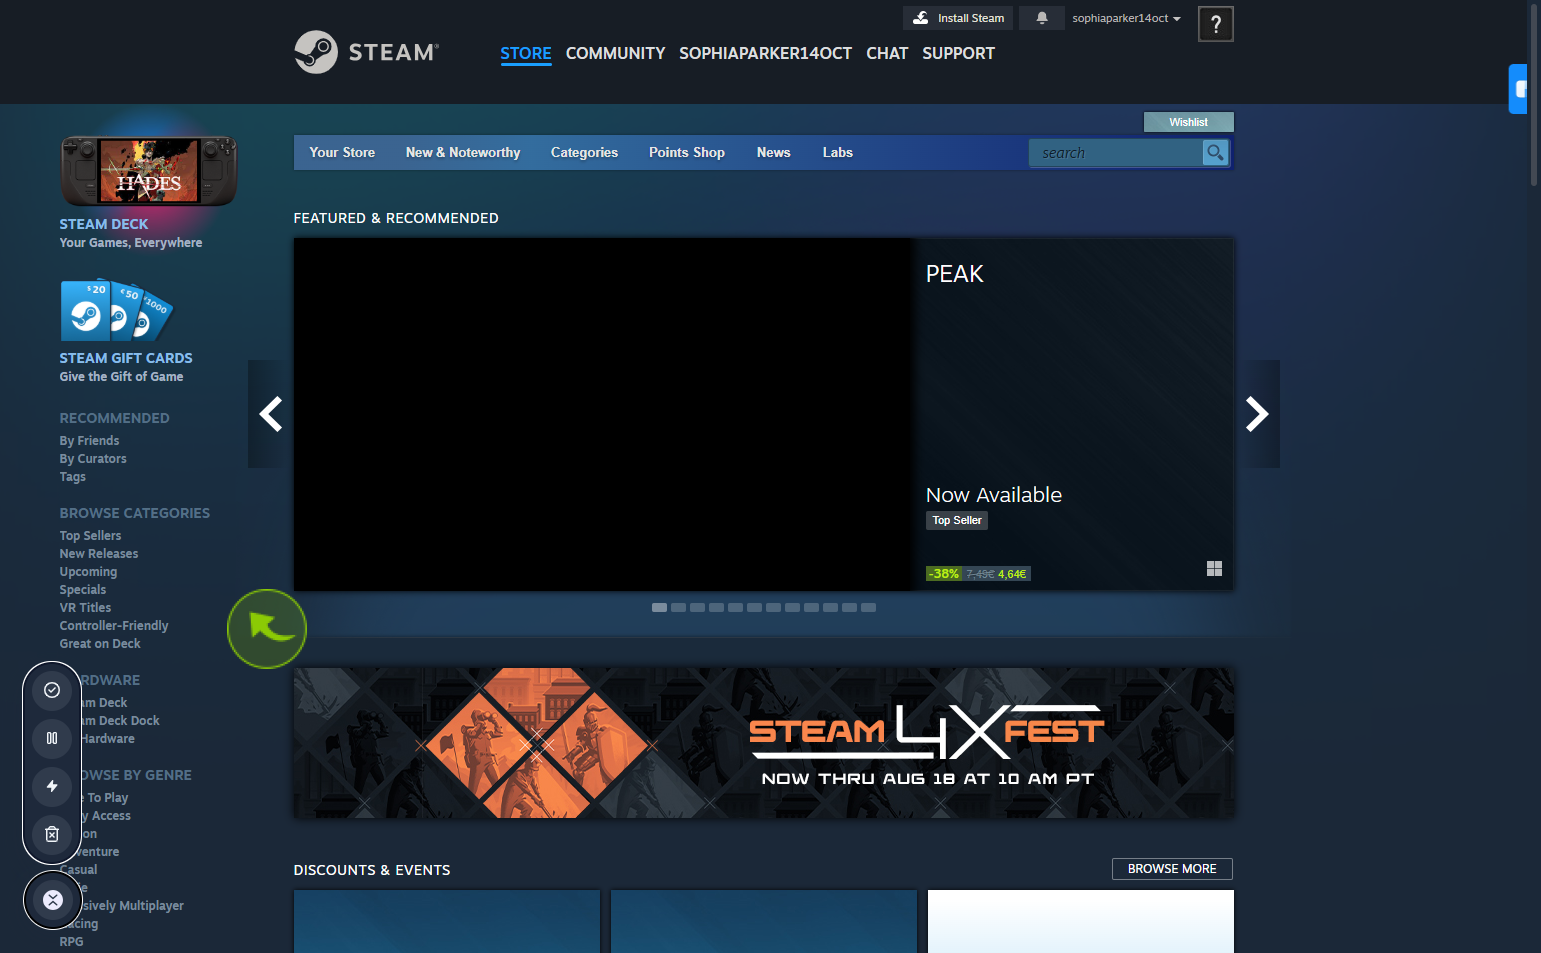Click the BROWSE MORE button

pyautogui.click(x=1172, y=869)
